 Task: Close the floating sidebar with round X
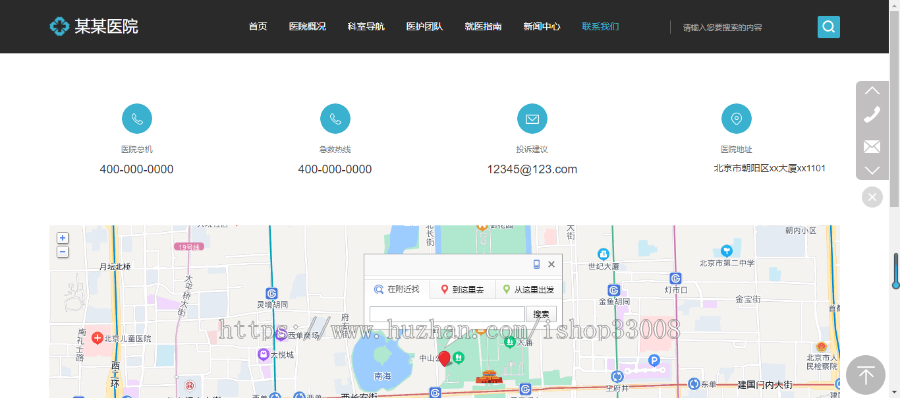(872, 197)
